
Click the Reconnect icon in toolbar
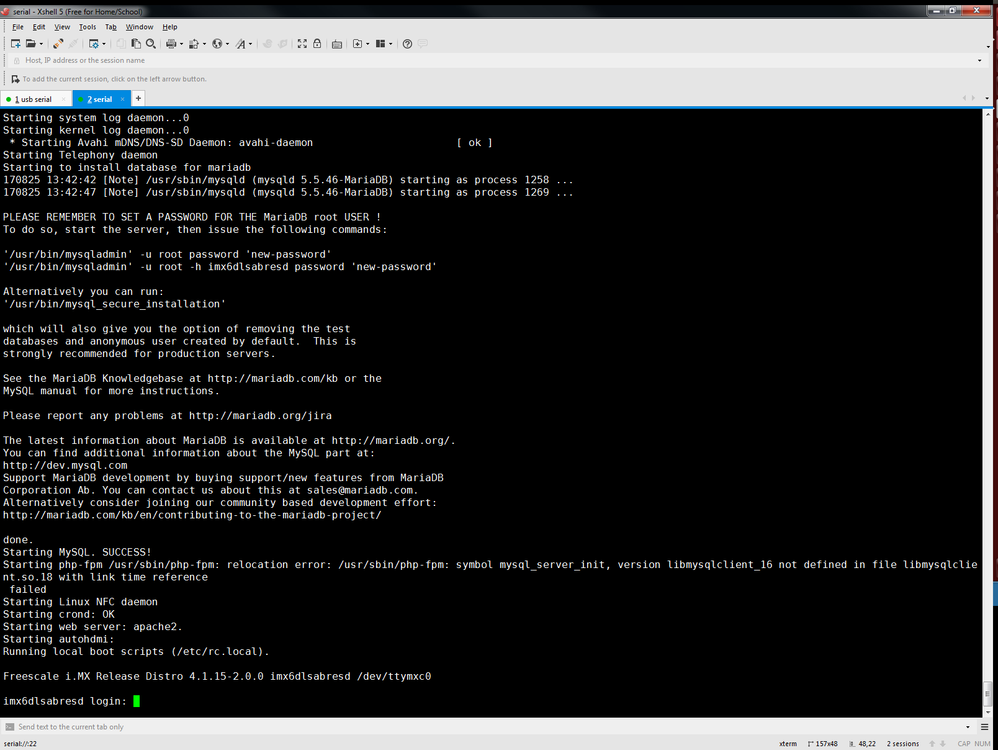58,43
